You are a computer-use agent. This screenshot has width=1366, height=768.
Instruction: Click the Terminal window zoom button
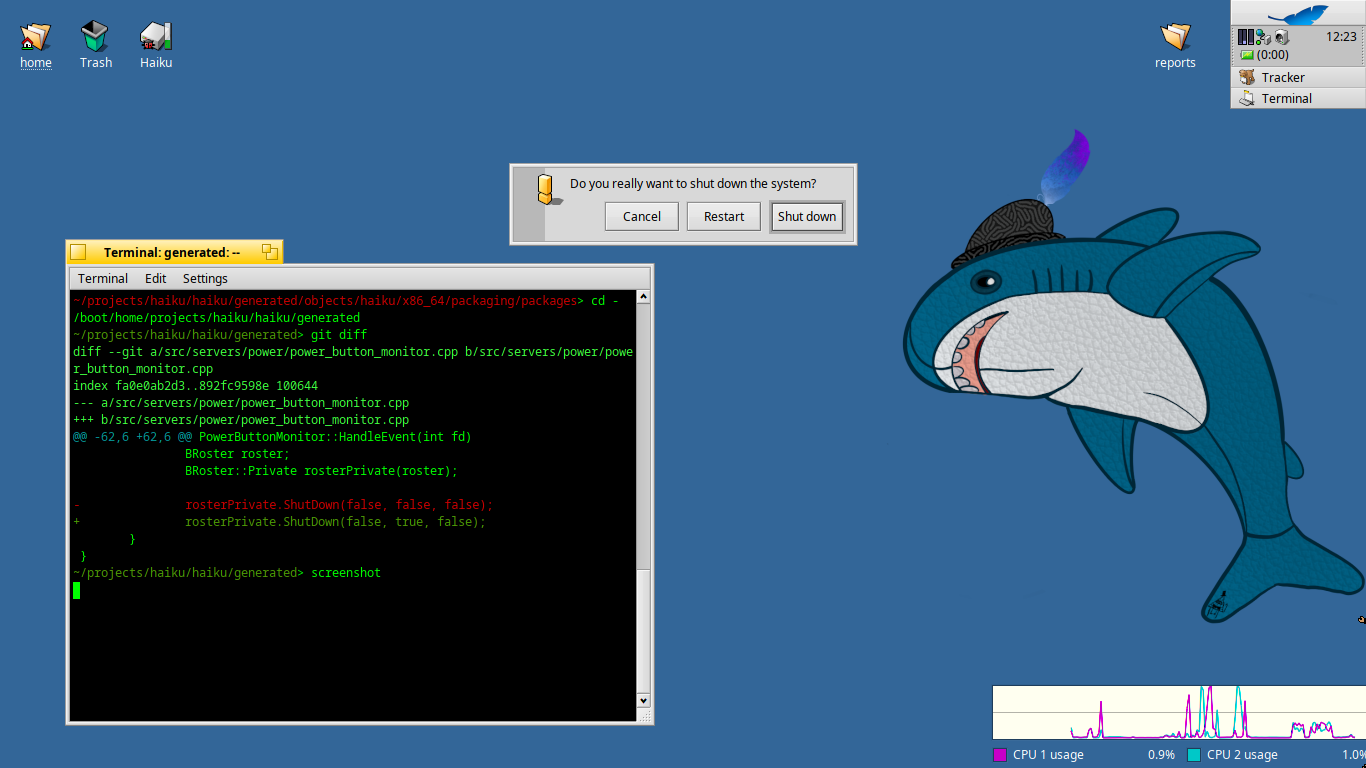[x=269, y=252]
